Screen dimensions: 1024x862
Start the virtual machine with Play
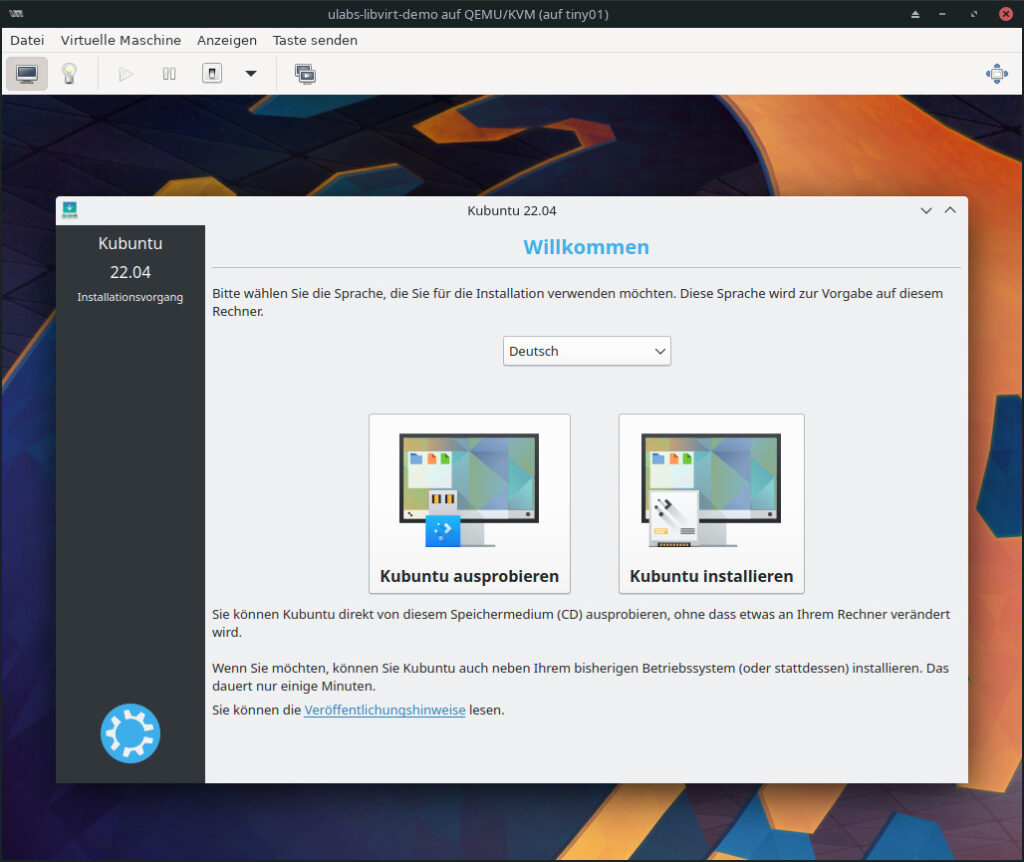[x=125, y=74]
